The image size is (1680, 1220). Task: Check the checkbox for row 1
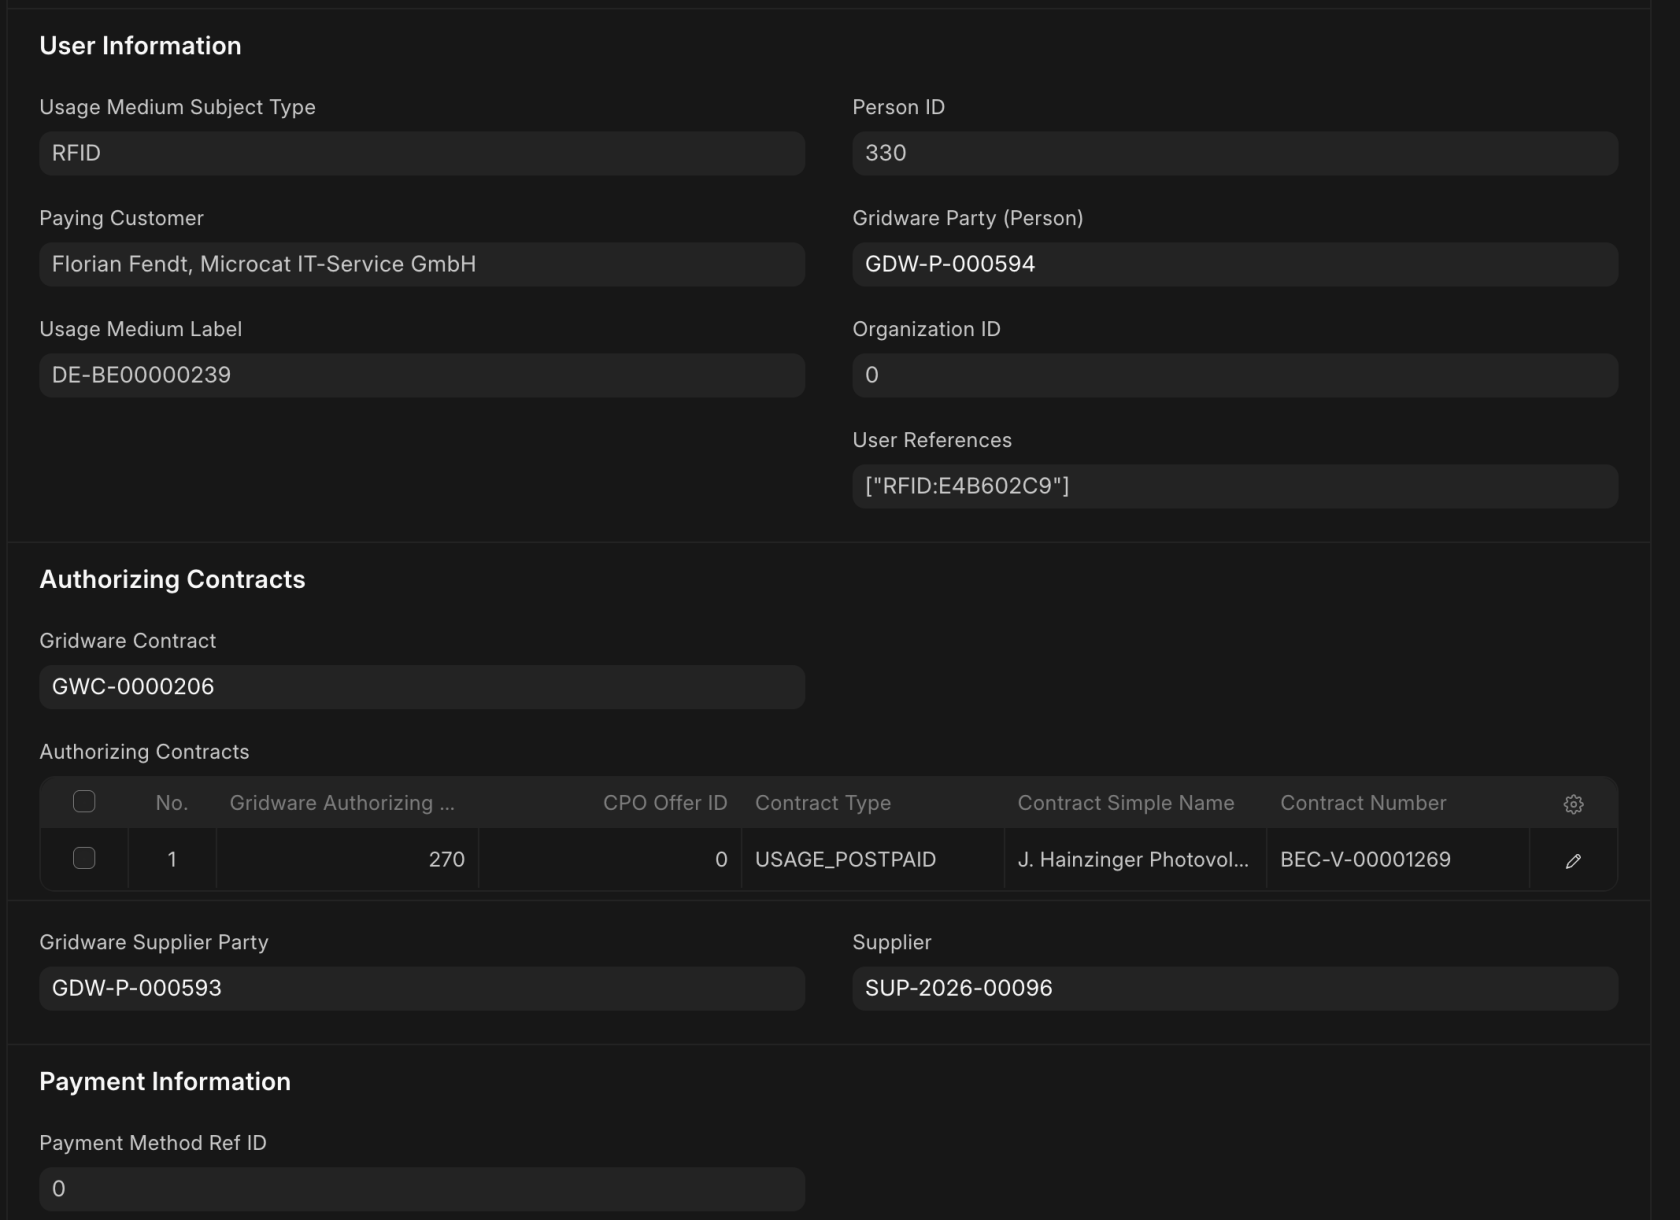coord(84,859)
